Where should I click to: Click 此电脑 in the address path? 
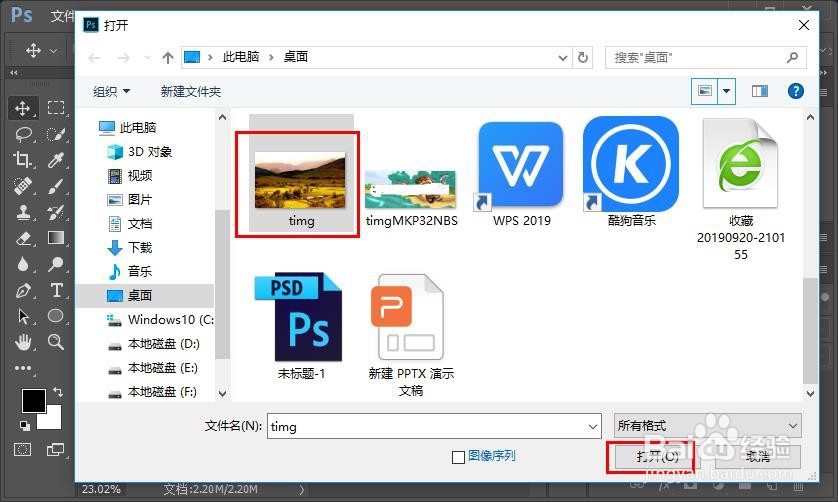pos(241,57)
